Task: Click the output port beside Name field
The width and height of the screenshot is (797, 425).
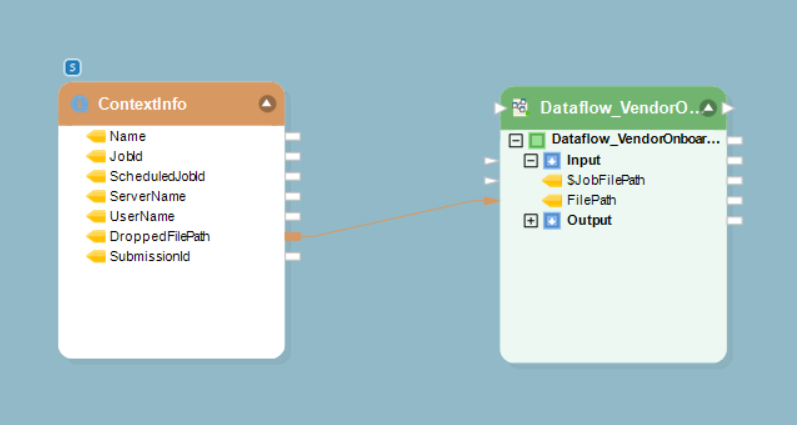Action: 293,136
